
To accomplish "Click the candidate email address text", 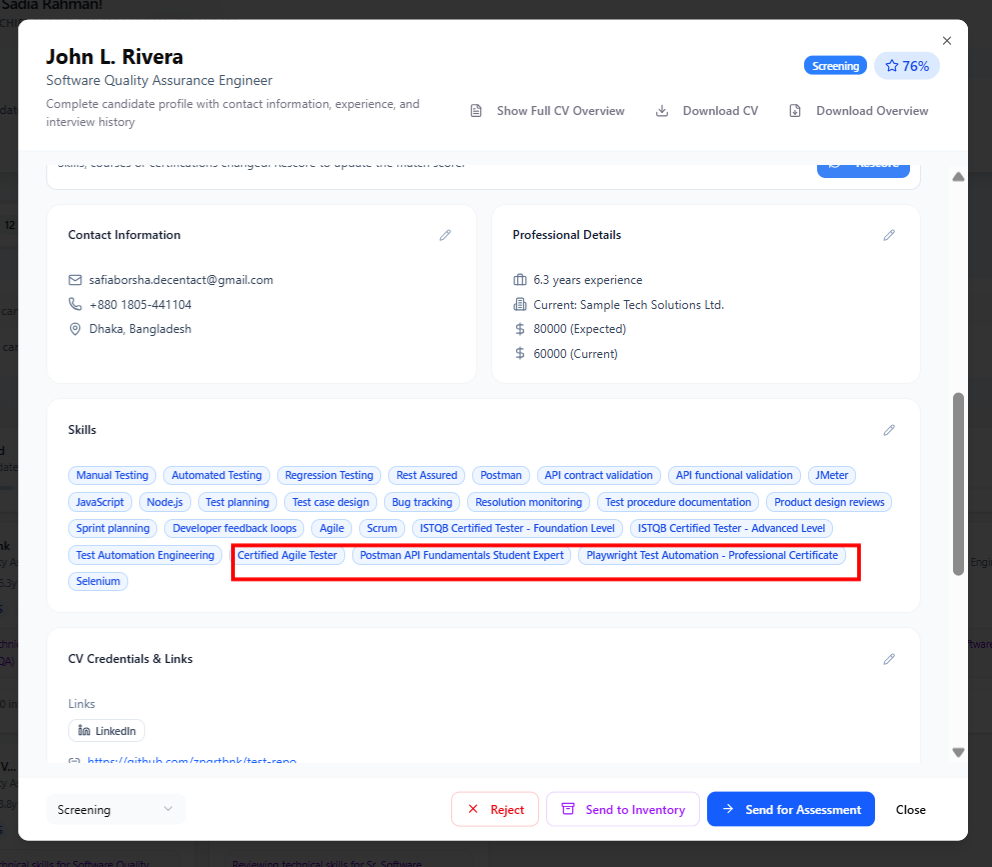I will tap(181, 280).
